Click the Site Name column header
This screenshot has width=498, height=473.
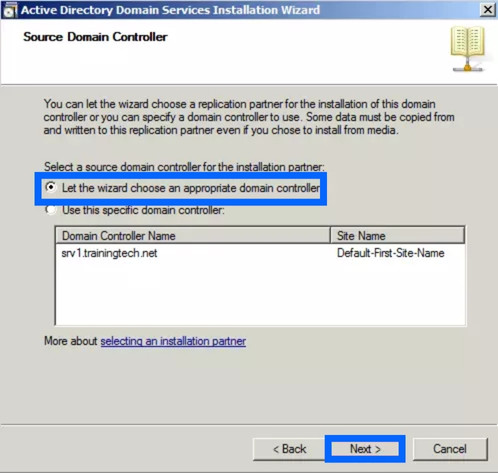click(397, 236)
